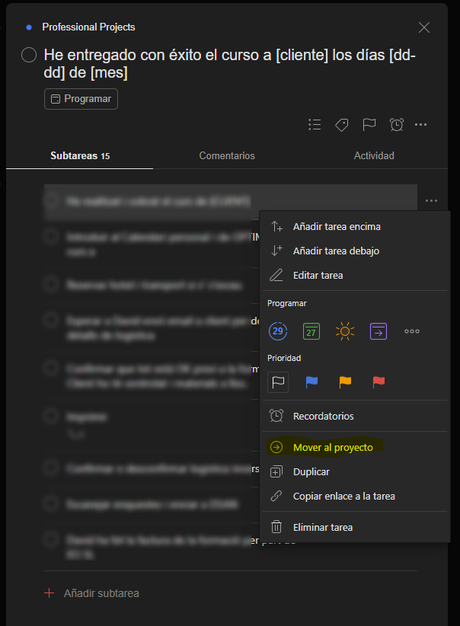460x626 pixels.
Task: Set priority to the blue flag
Action: coord(311,382)
